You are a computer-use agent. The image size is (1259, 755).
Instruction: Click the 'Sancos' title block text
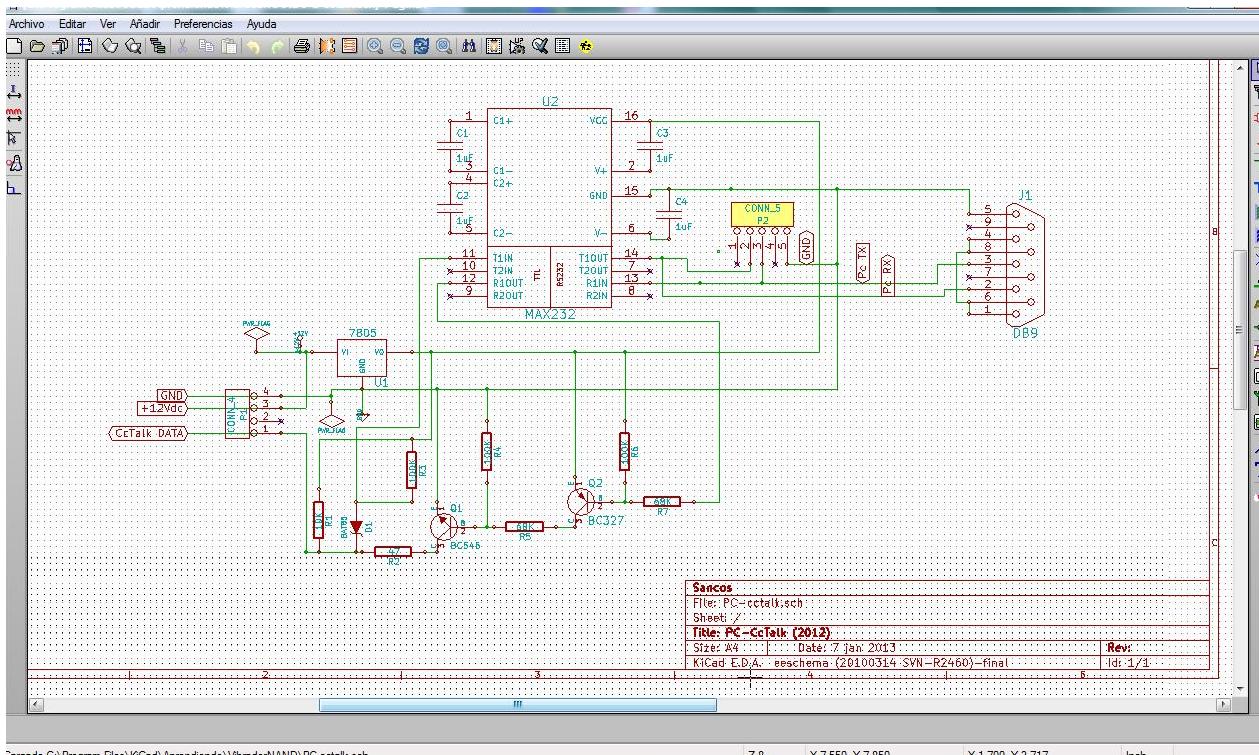(x=712, y=588)
